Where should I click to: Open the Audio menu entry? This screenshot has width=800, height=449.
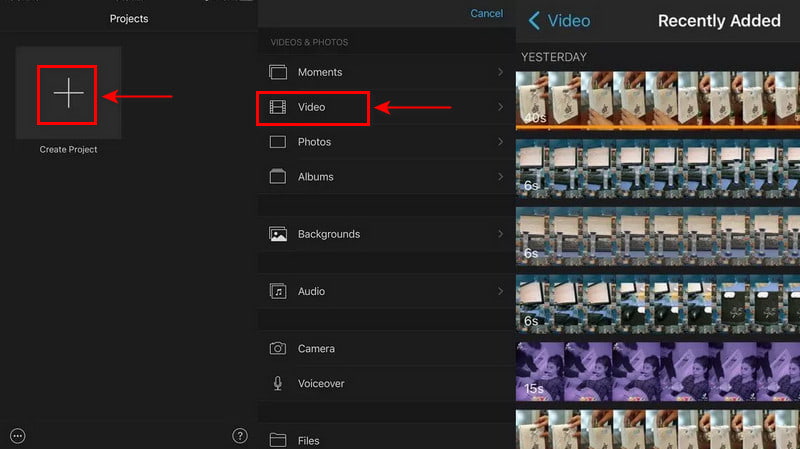387,291
